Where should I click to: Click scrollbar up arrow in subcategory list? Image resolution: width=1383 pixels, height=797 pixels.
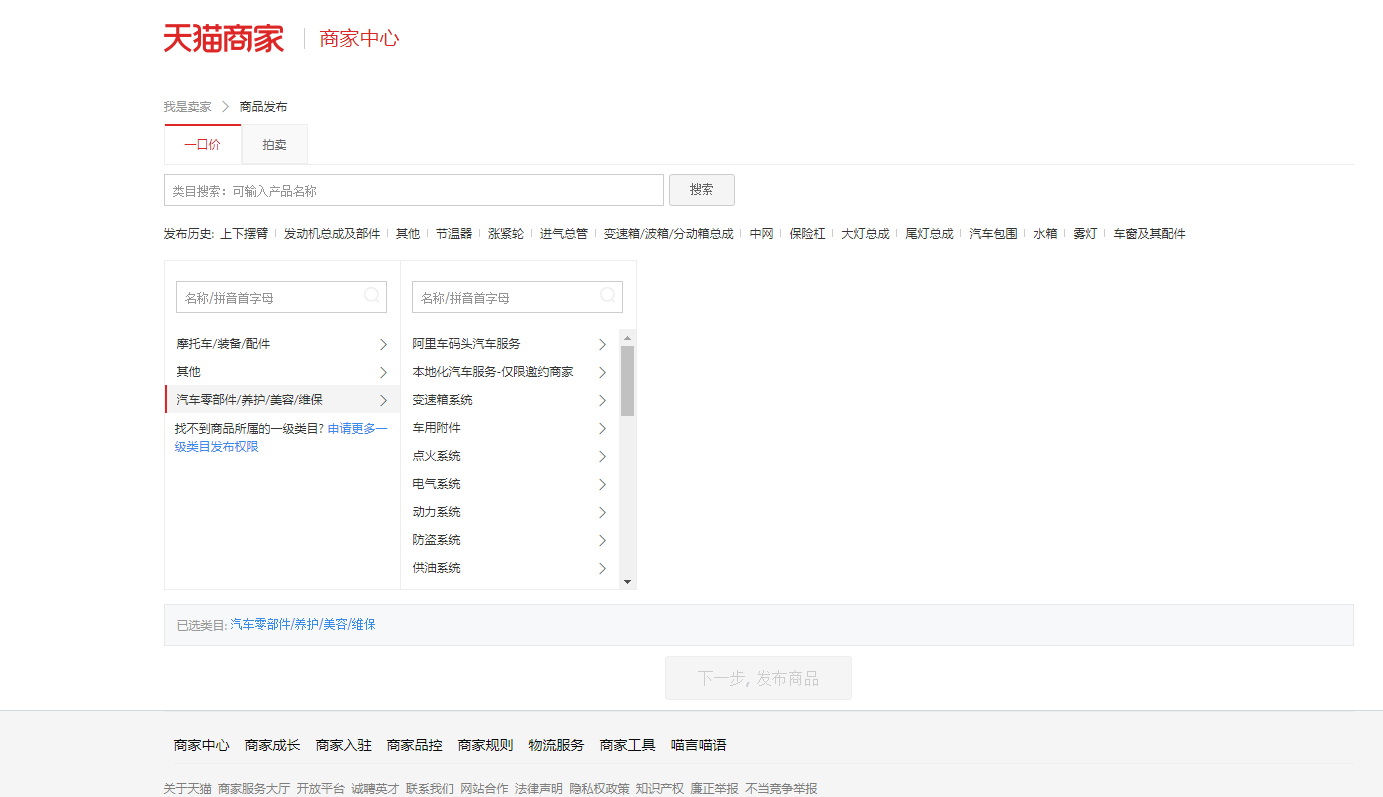[x=627, y=338]
